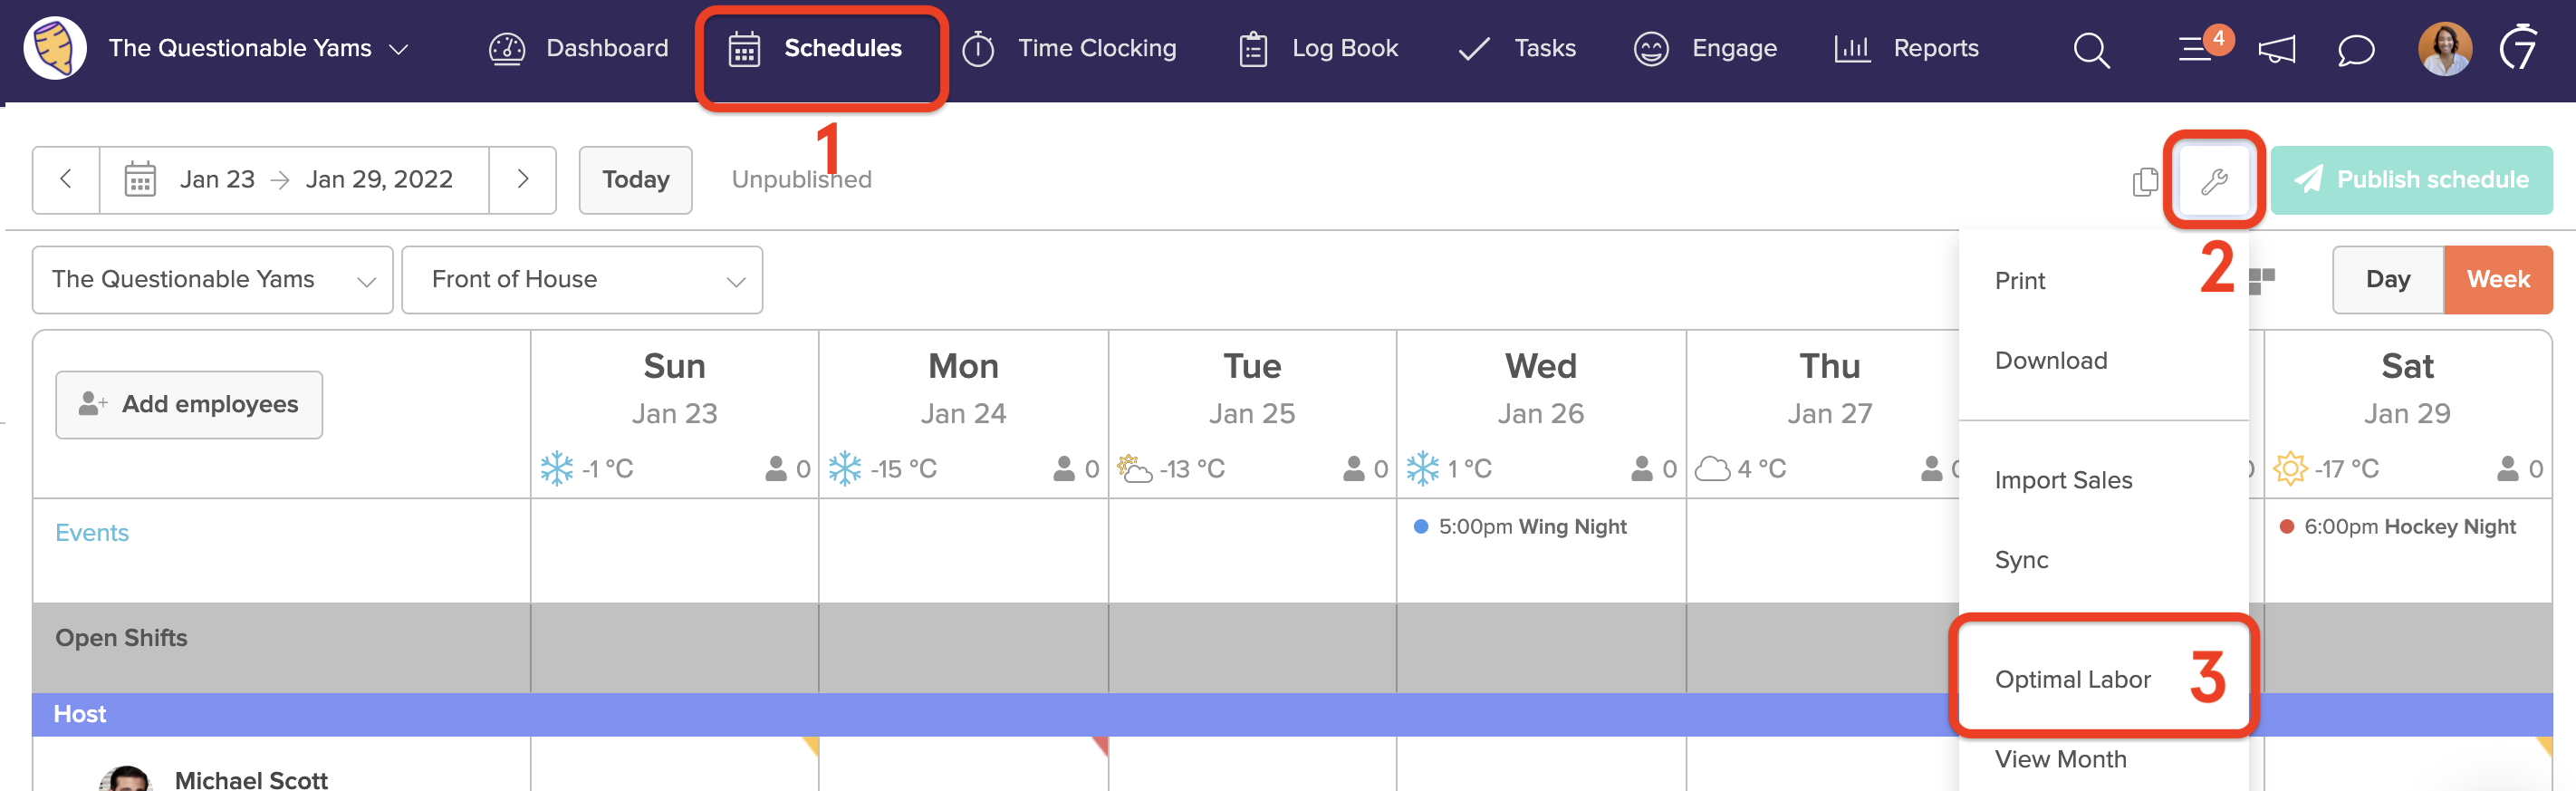Choose Import Sales menu option
Screen dimensions: 2576x791
2063,480
